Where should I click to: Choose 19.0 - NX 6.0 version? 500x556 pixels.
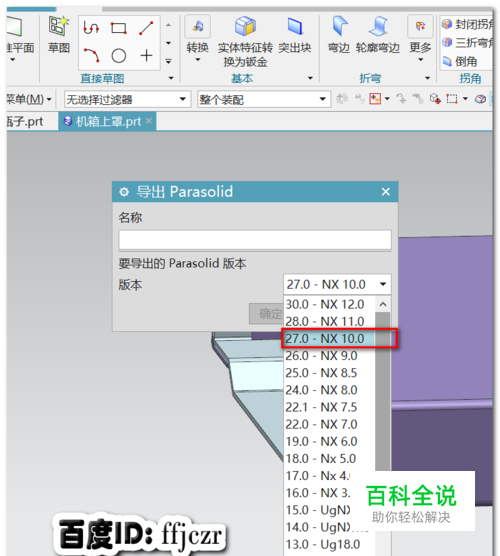pos(329,441)
